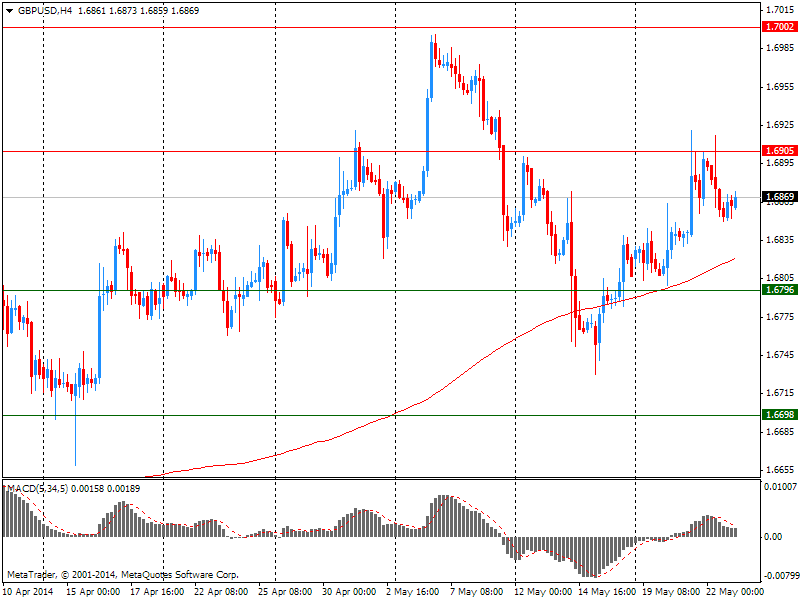
Task: Click the 1.6805 value on the price scale
Action: click(780, 278)
